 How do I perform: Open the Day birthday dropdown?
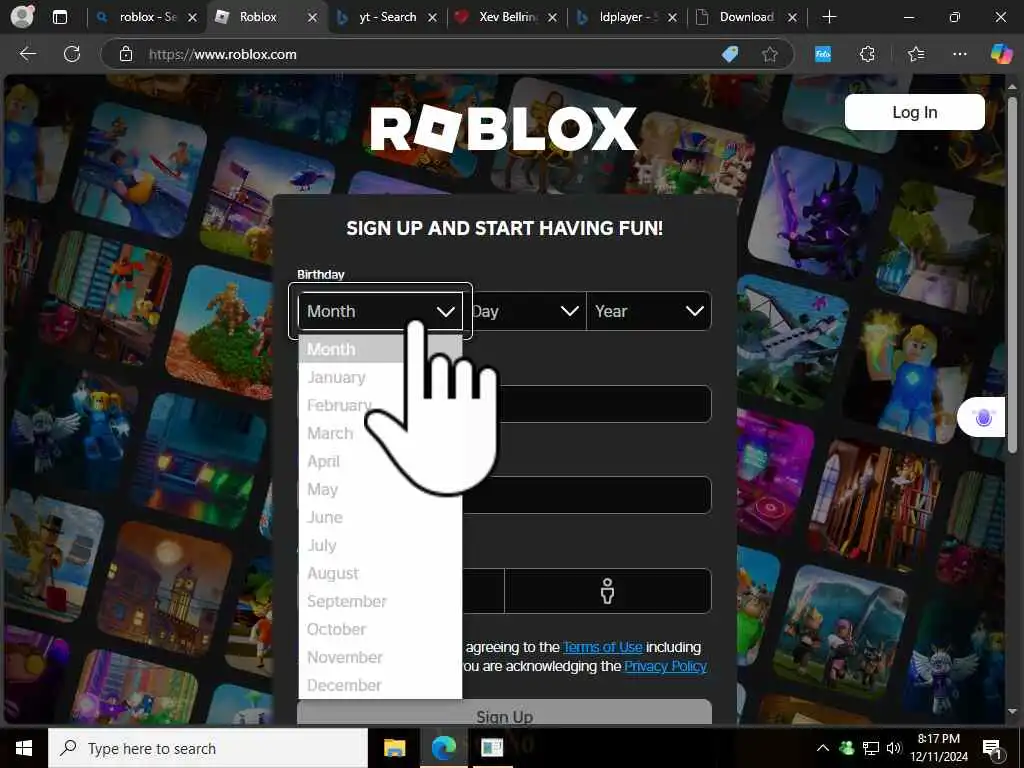tap(524, 311)
